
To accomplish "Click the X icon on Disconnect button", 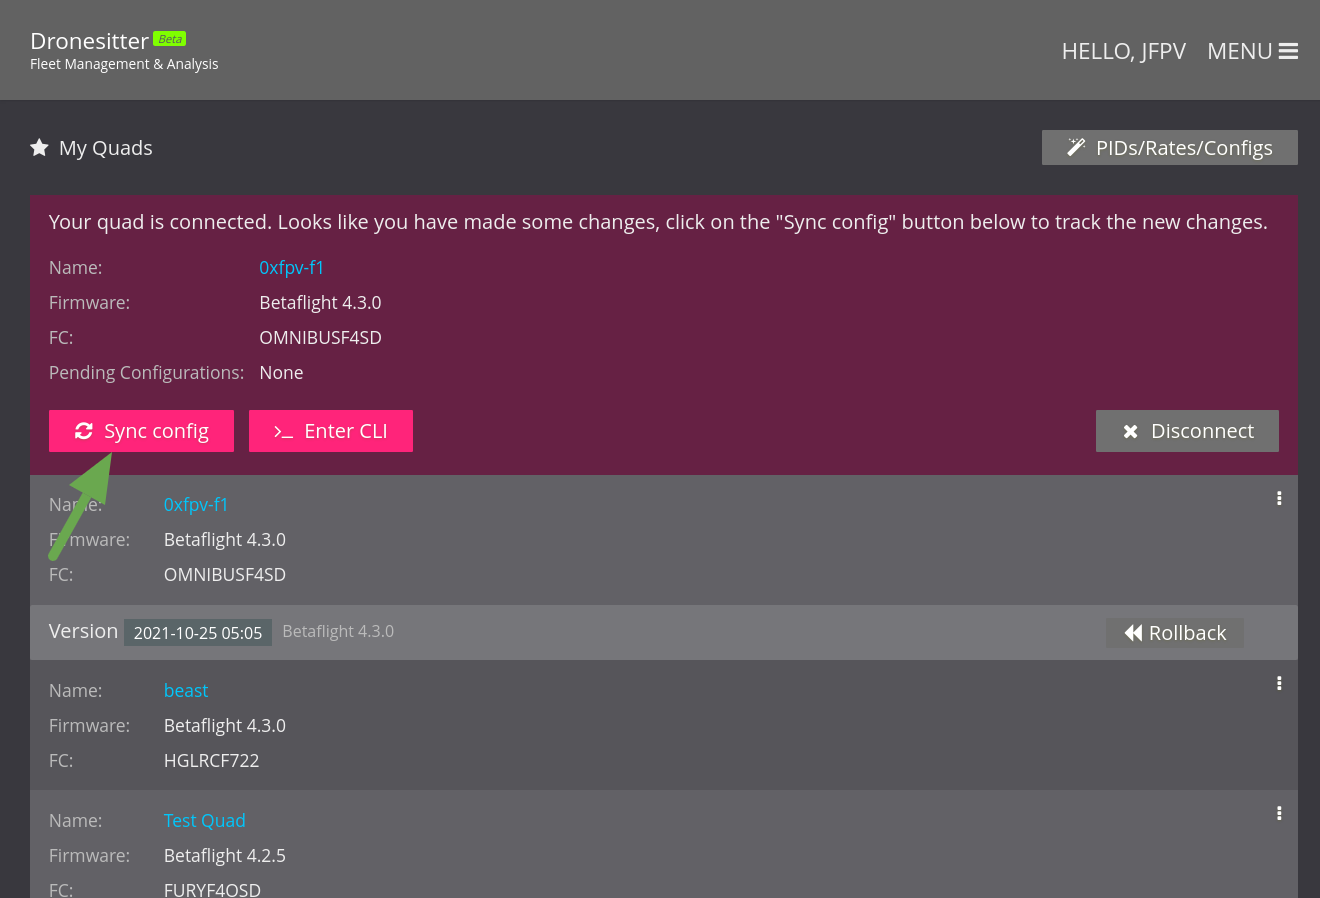I will click(1130, 432).
